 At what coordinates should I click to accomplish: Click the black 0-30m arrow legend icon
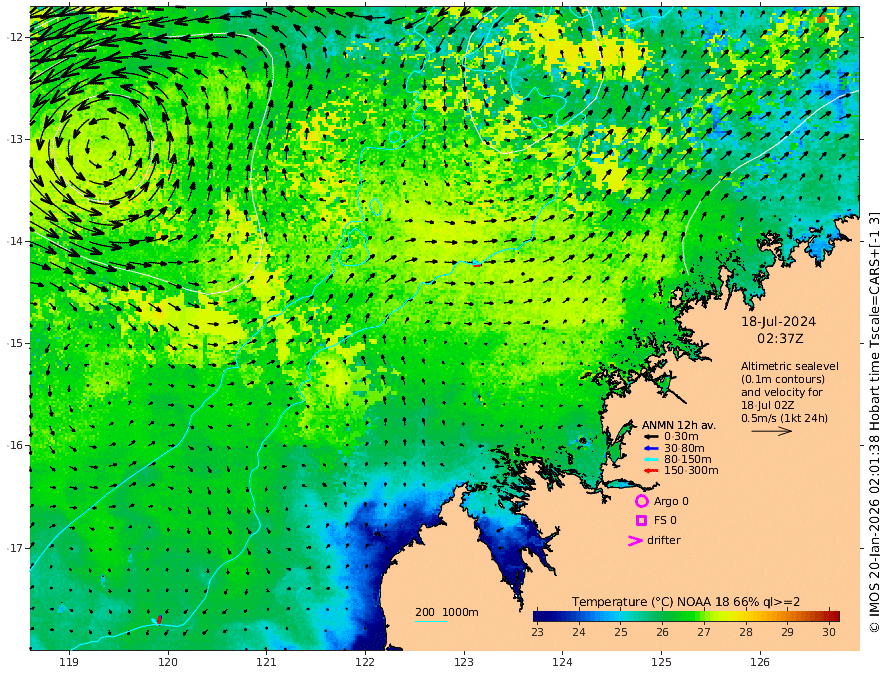point(650,437)
